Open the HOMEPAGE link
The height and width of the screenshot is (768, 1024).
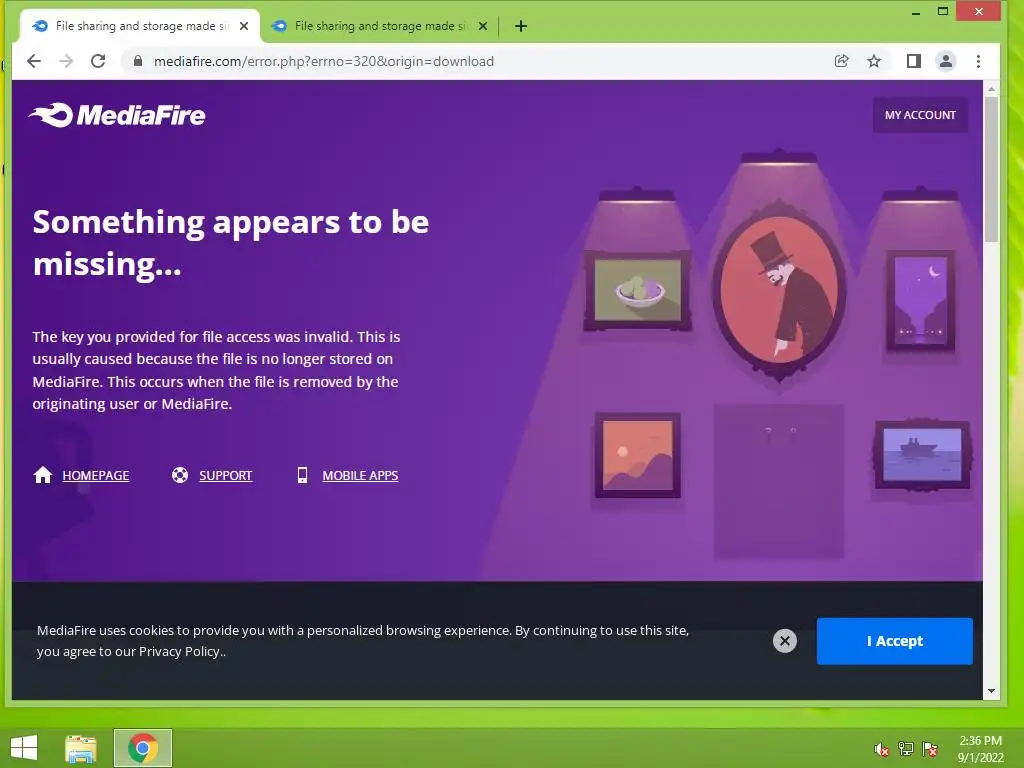tap(96, 475)
